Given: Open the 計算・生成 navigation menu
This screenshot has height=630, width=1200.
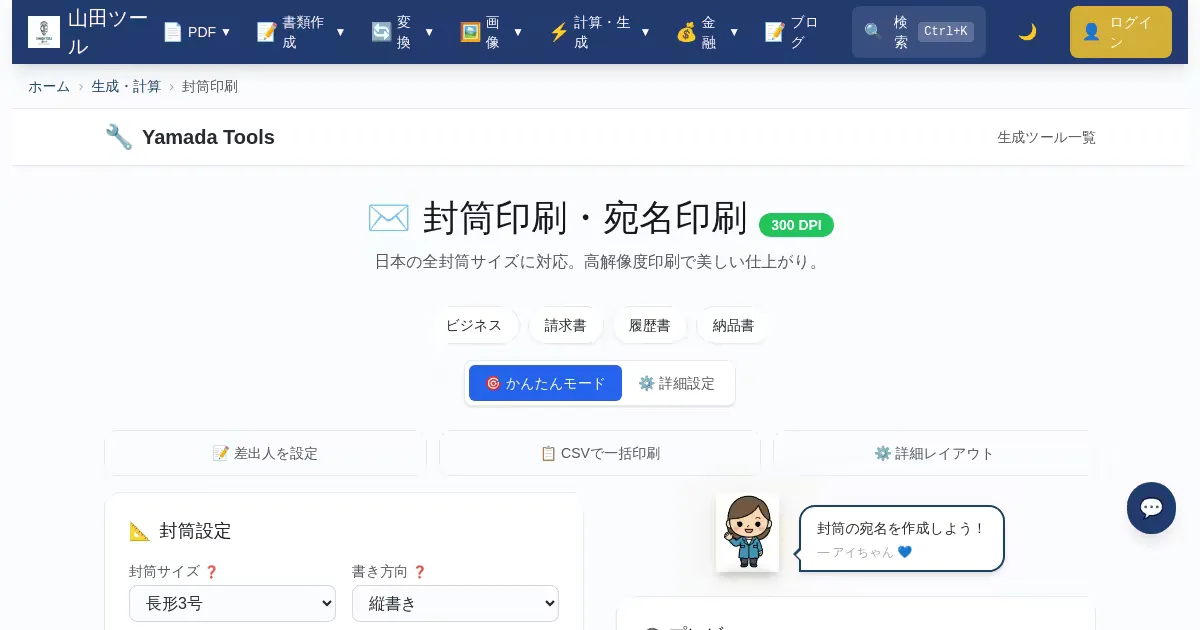Looking at the screenshot, I should click(599, 32).
